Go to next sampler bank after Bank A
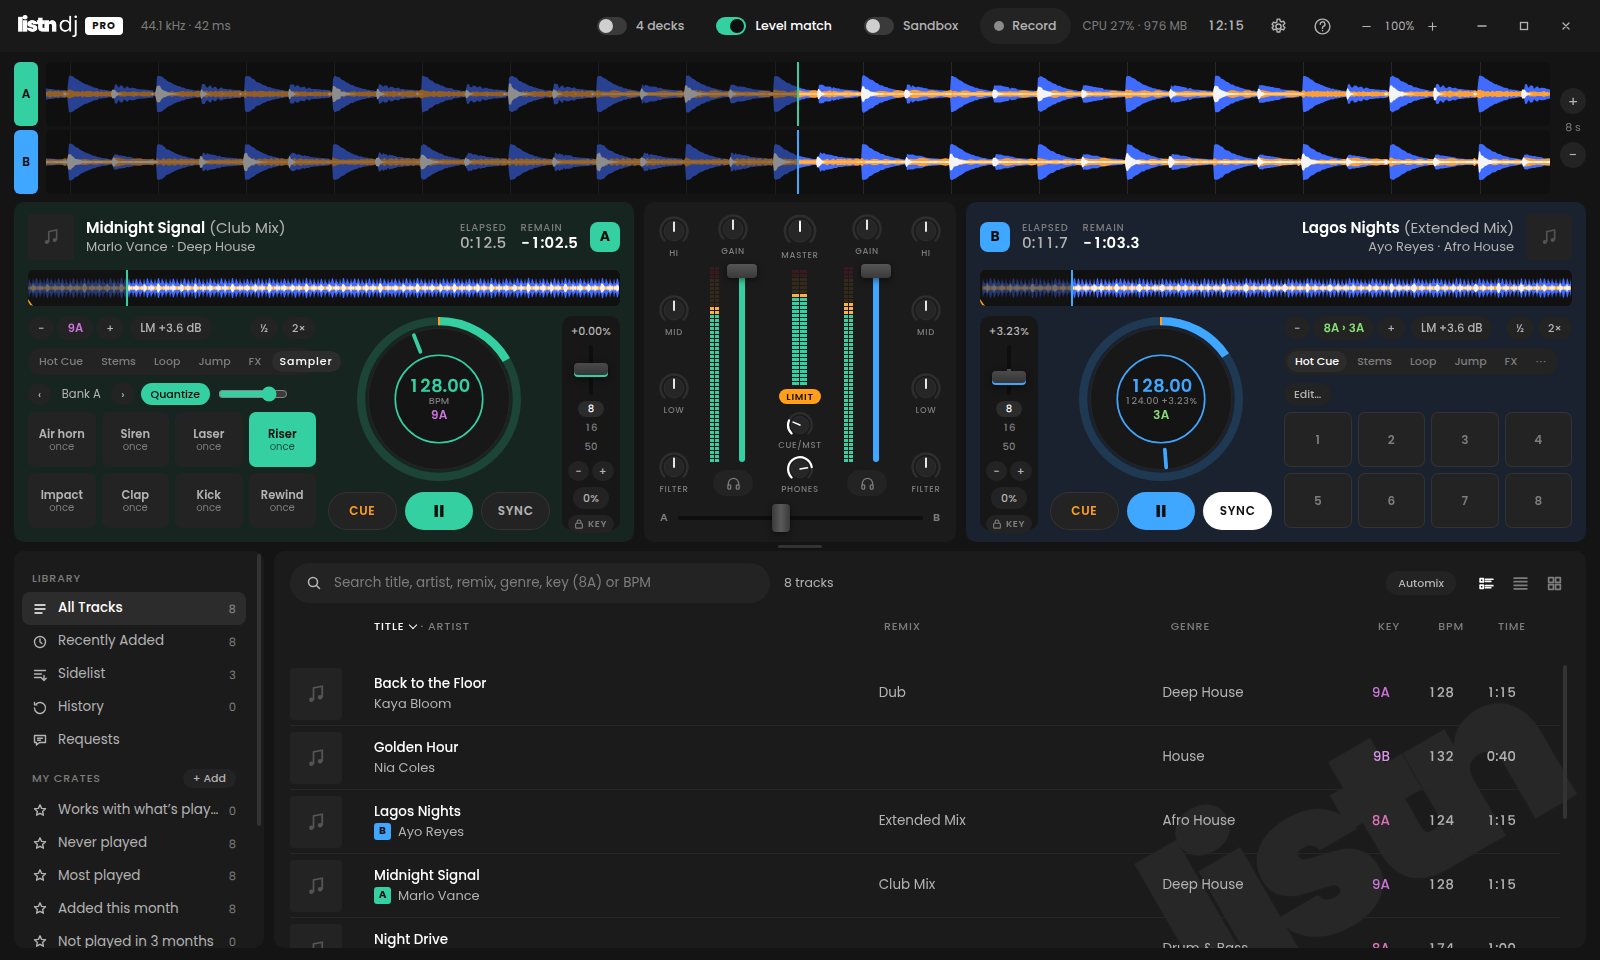1600x960 pixels. click(x=123, y=394)
